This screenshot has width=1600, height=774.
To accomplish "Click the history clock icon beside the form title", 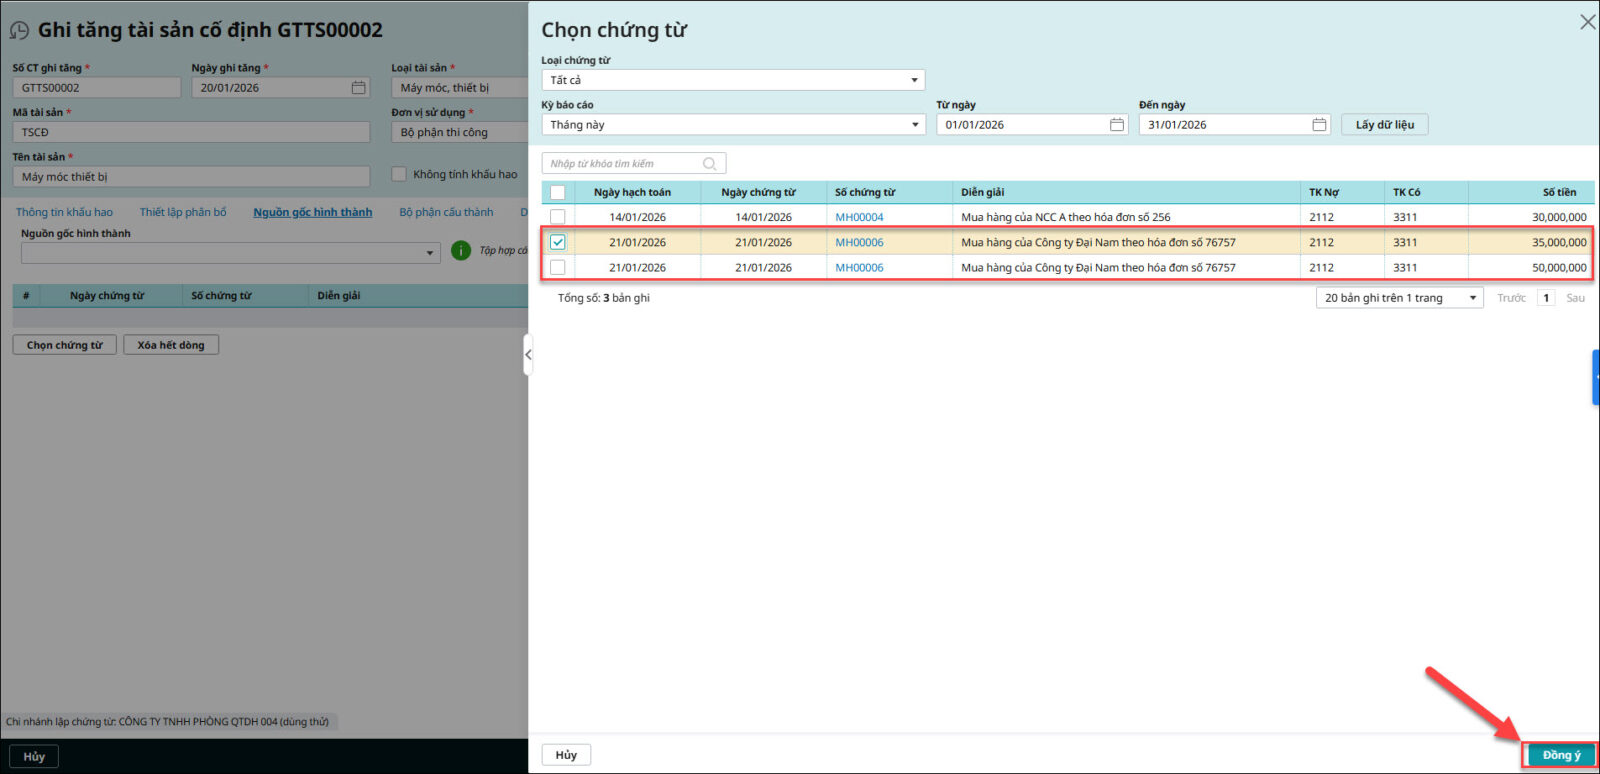I will (19, 31).
